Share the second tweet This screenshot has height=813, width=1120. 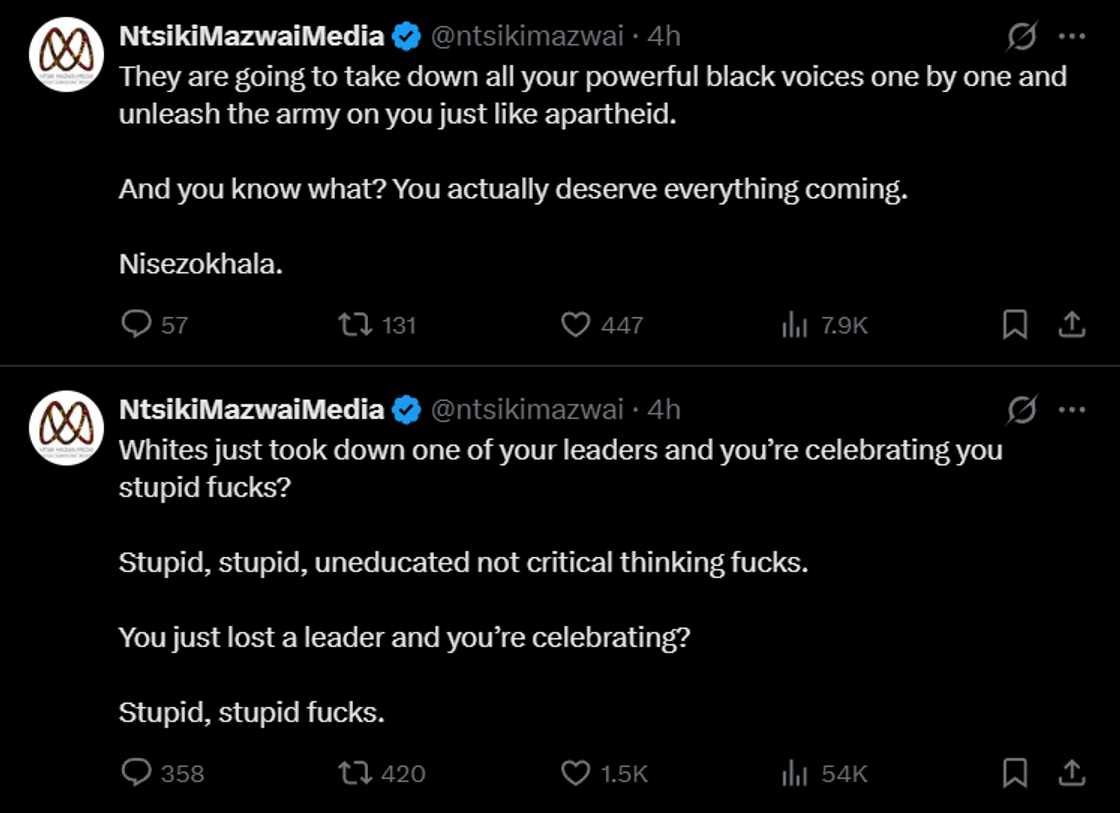click(1072, 772)
